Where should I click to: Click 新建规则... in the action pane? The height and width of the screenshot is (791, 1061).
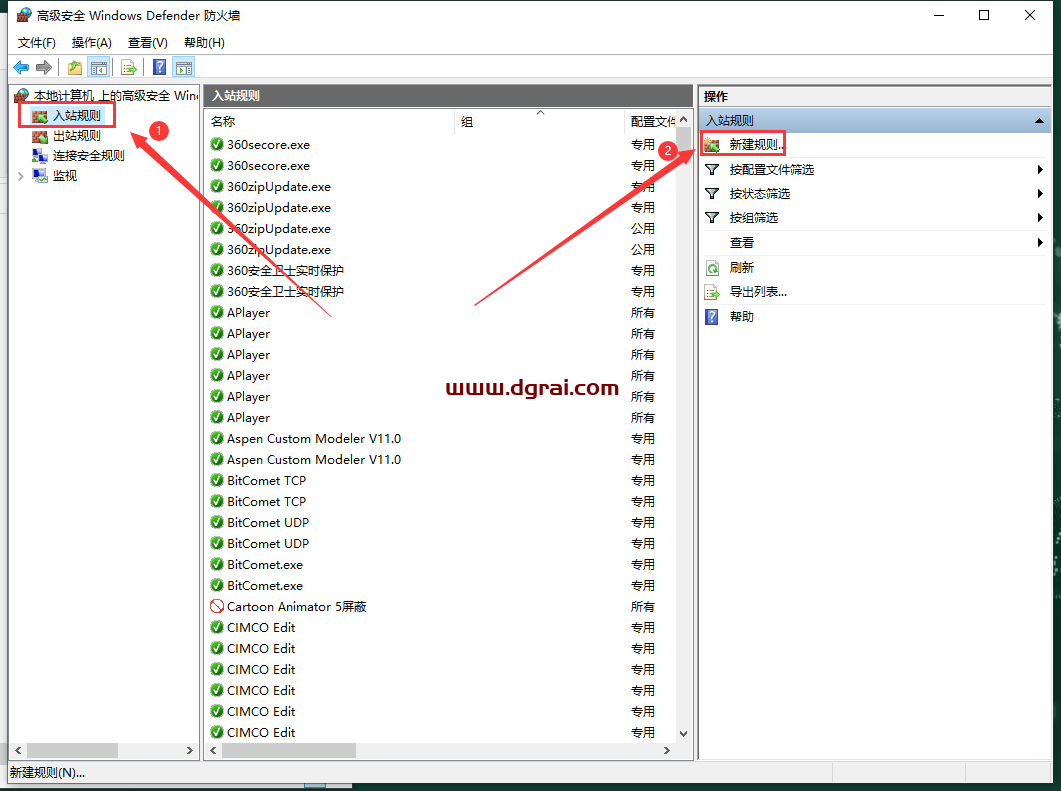coord(757,145)
